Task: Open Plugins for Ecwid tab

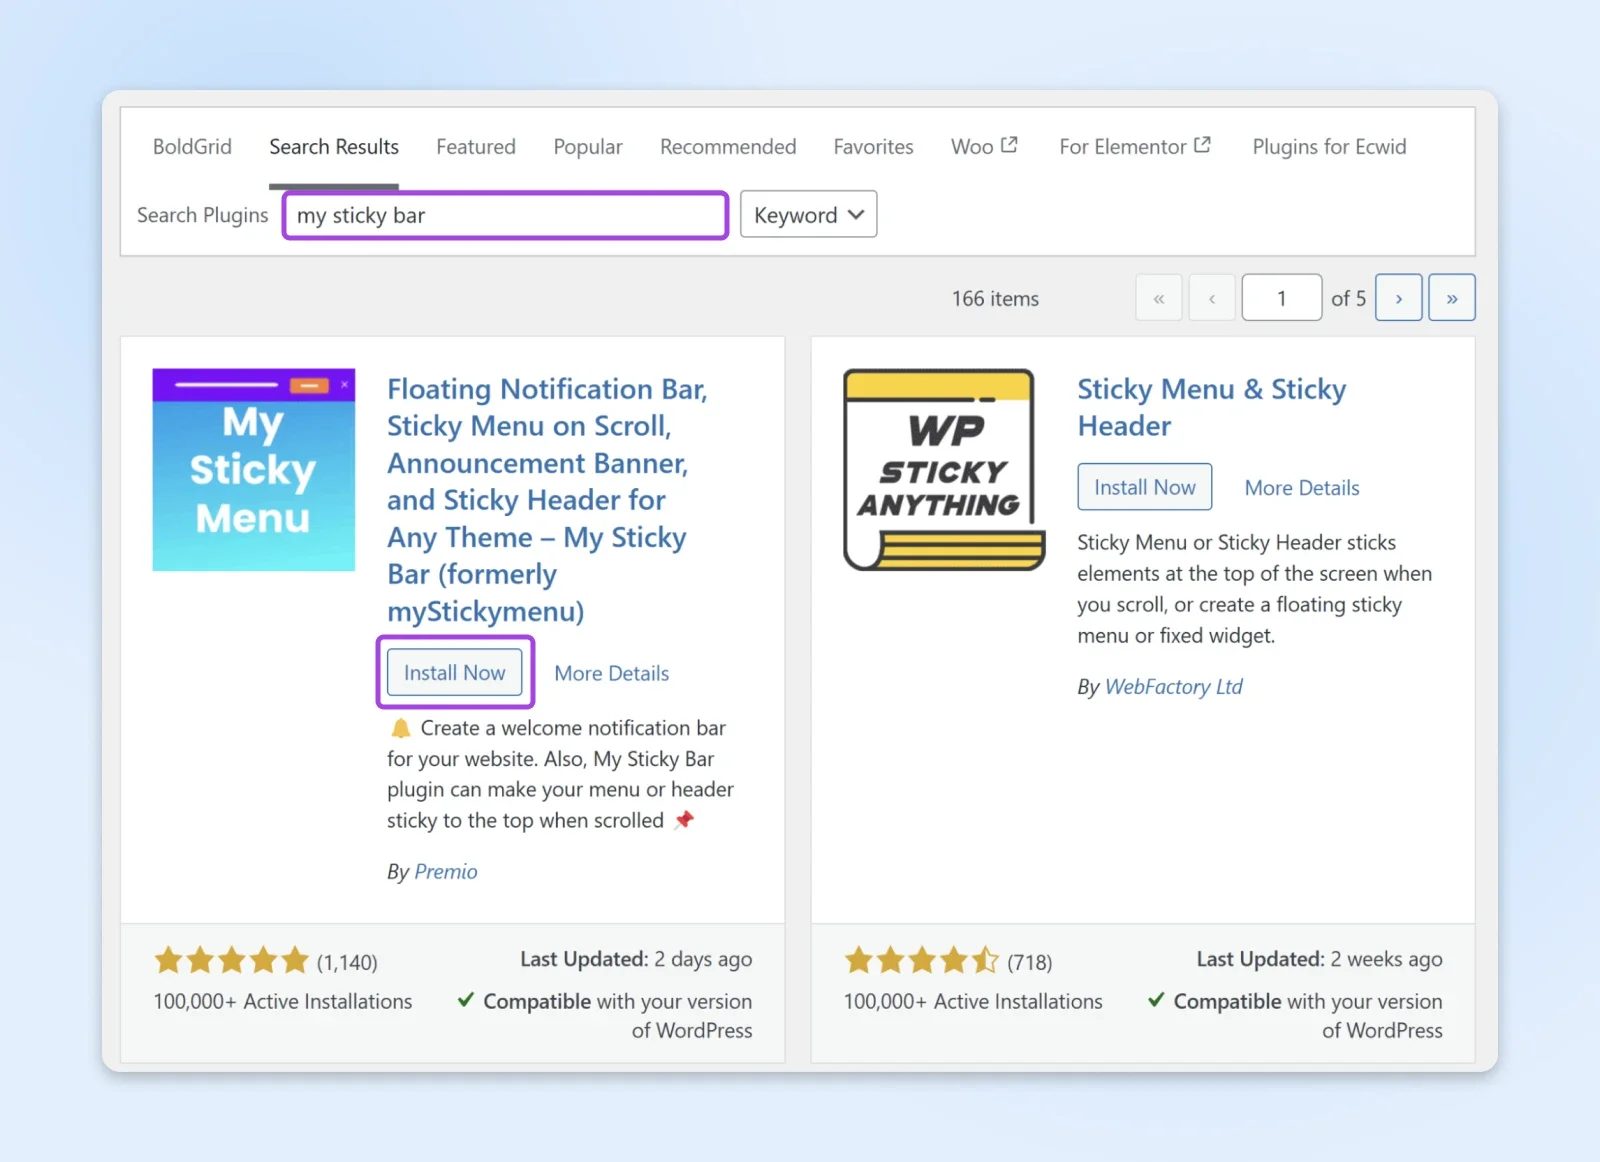Action: pyautogui.click(x=1329, y=147)
